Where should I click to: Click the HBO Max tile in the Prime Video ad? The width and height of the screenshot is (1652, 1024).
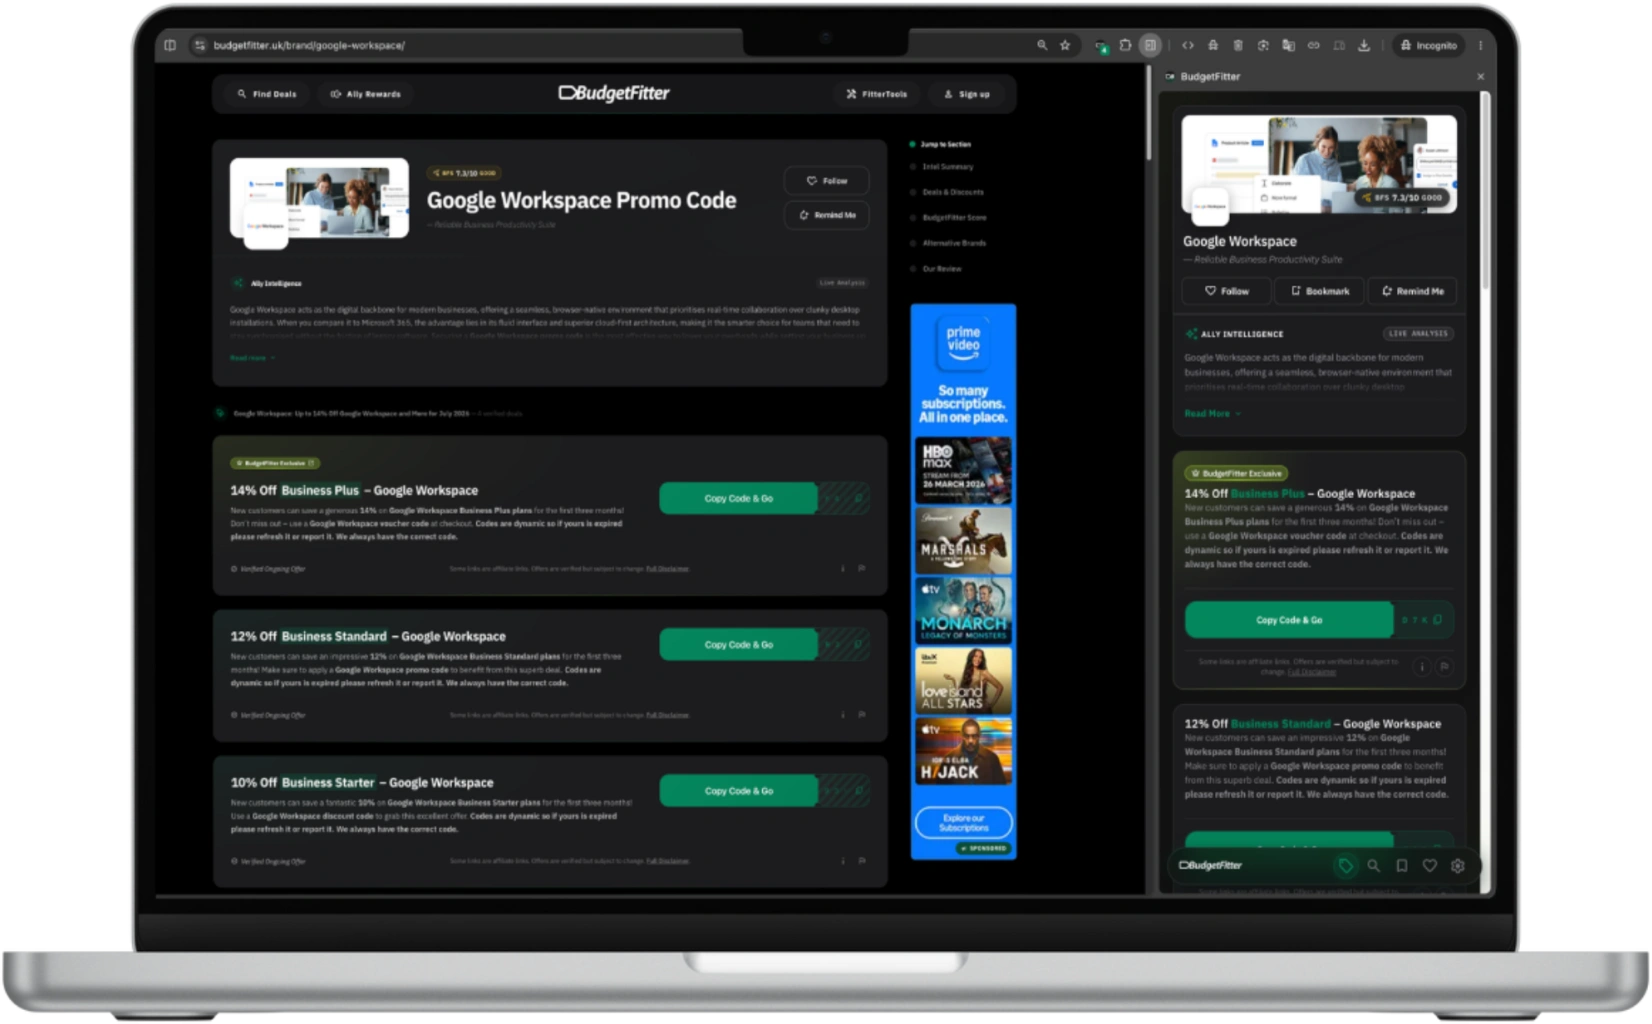[x=963, y=470]
